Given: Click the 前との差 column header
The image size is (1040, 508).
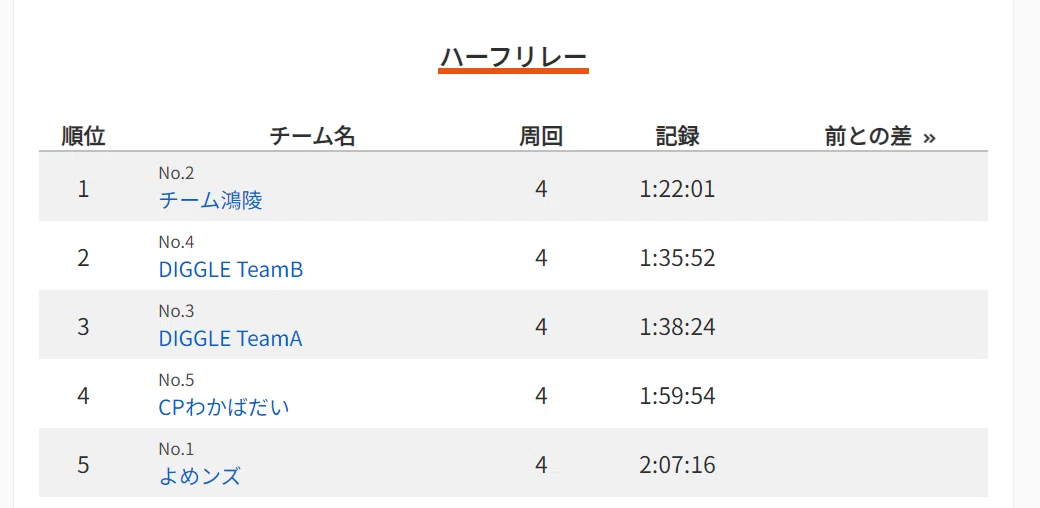Looking at the screenshot, I should click(x=868, y=136).
